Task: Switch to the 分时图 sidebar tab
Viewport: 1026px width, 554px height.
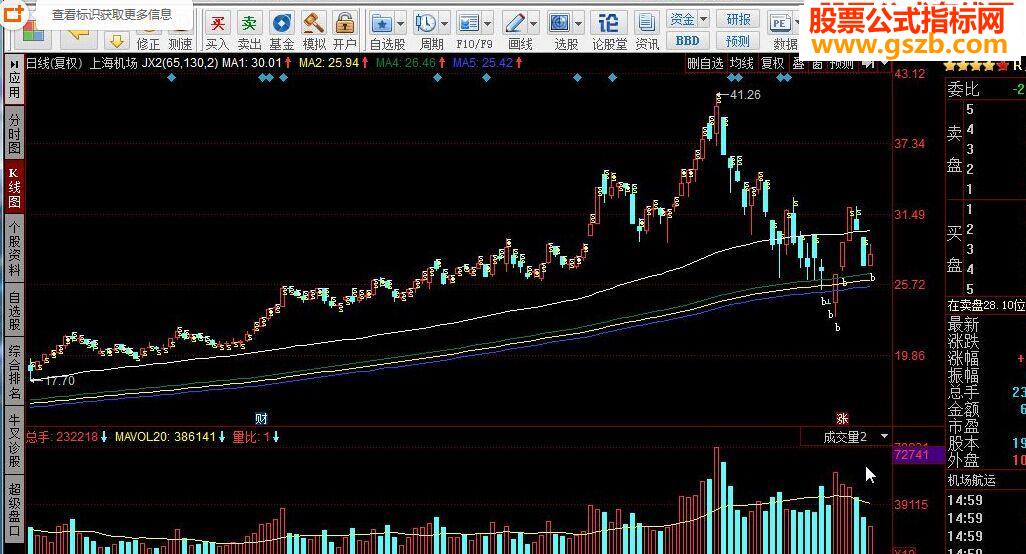Action: 14,133
